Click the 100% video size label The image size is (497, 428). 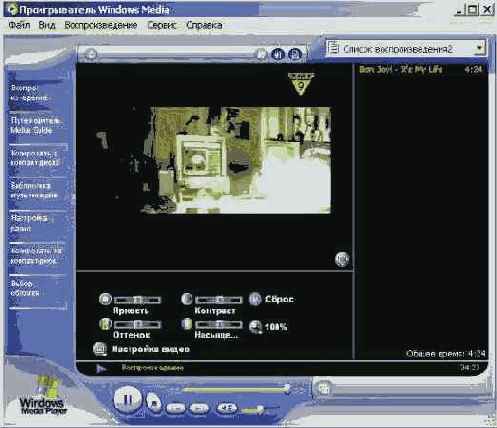click(276, 327)
